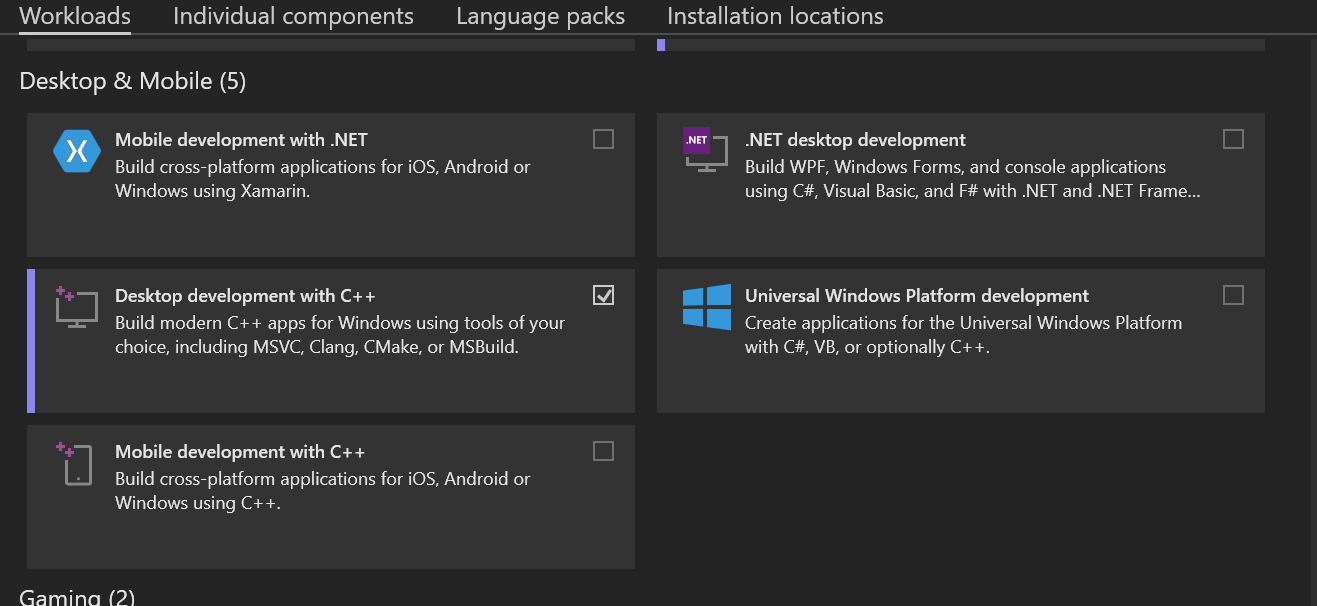Viewport: 1317px width, 606px height.
Task: Click the Gaming (2) section heading
Action: click(77, 597)
